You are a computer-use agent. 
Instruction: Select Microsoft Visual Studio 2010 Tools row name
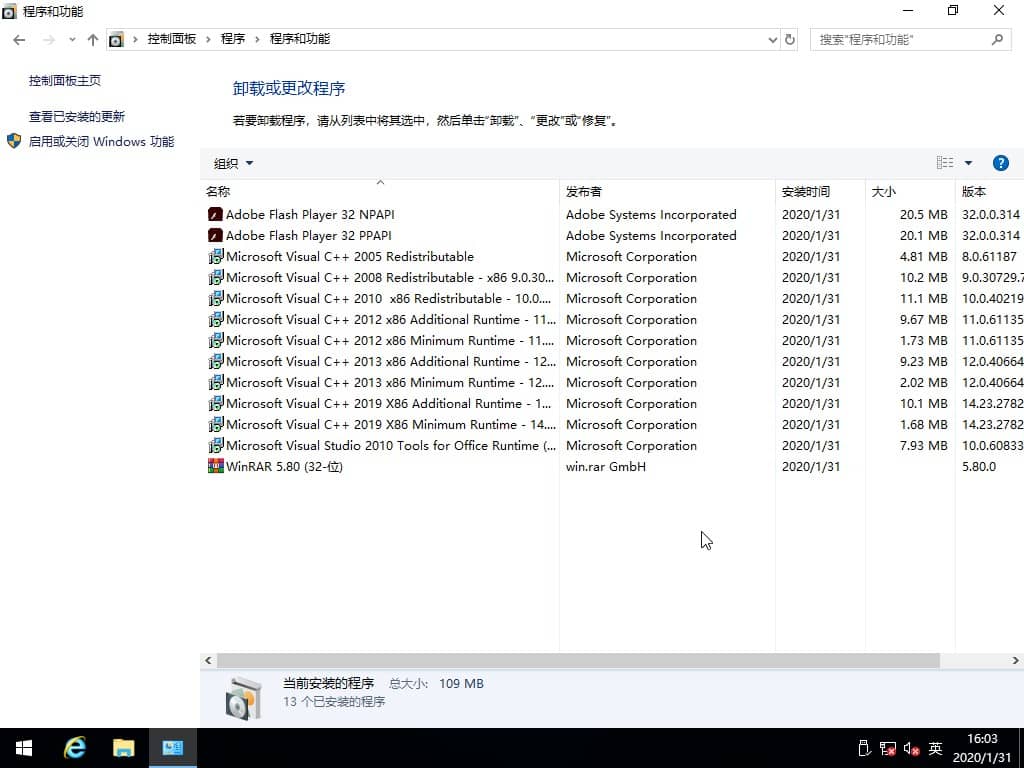pos(391,445)
